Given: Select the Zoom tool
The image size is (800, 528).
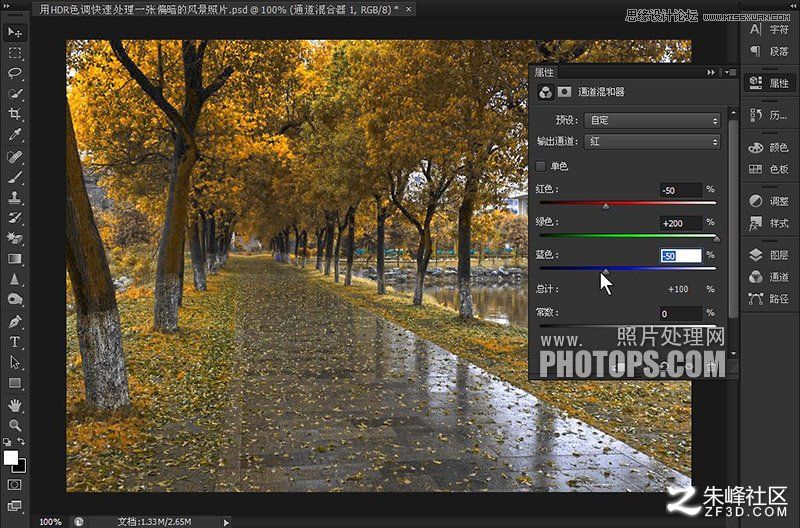Looking at the screenshot, I should click(x=15, y=425).
